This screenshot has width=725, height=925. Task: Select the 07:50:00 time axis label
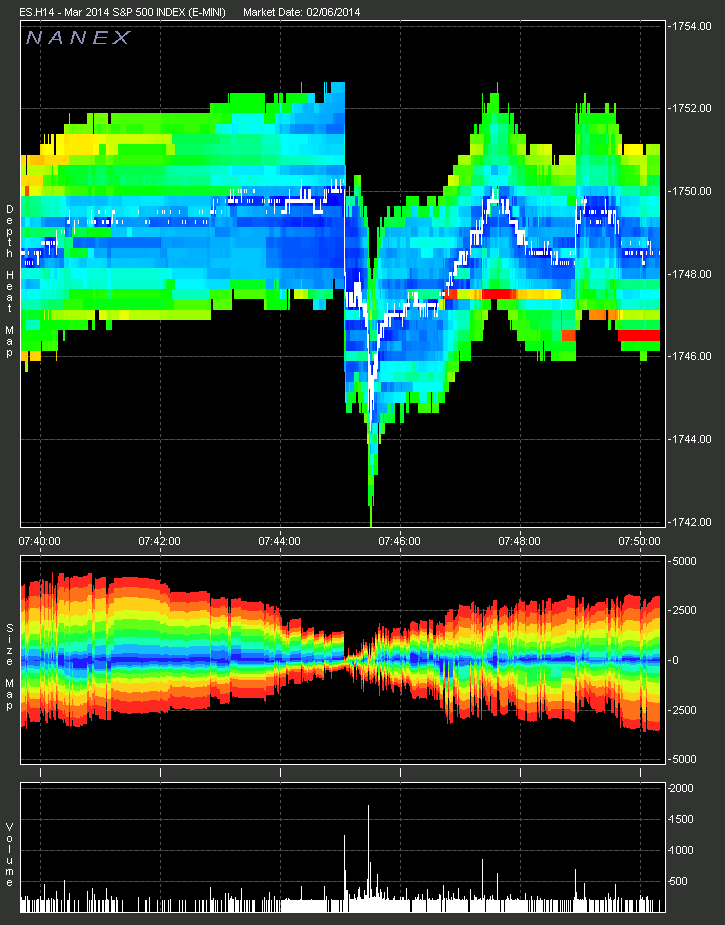640,541
